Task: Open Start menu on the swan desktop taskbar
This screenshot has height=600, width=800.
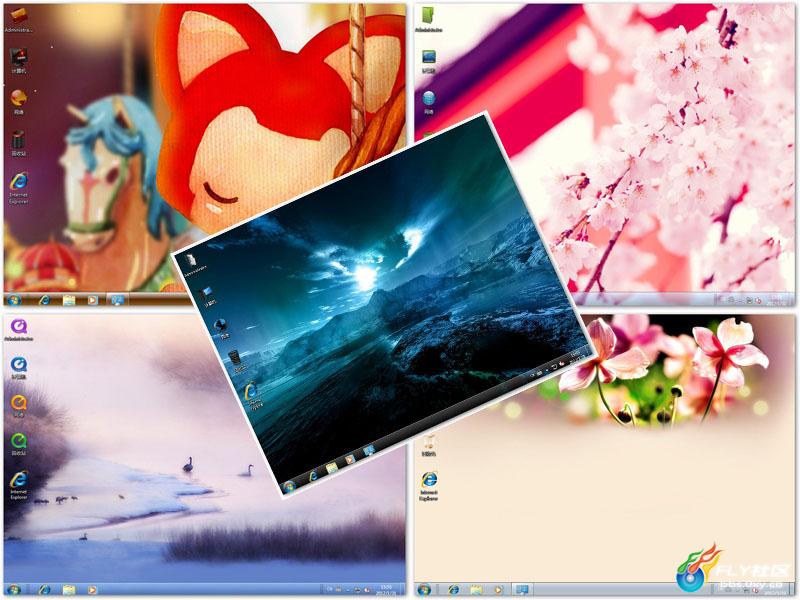Action: pos(14,590)
